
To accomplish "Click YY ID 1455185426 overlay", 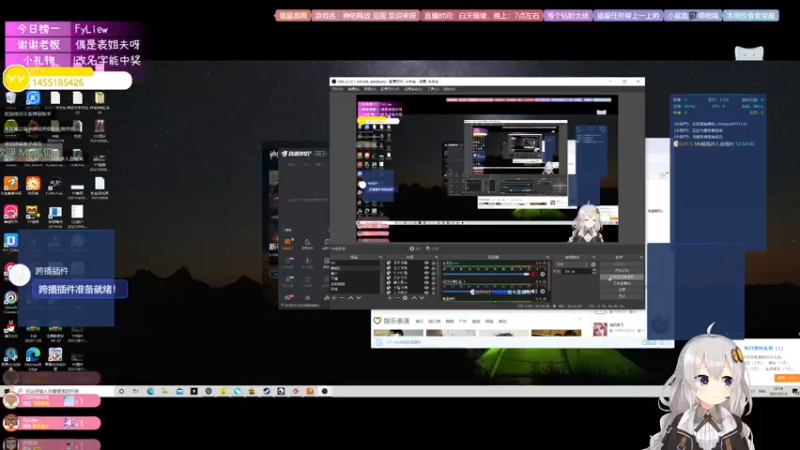I will (x=57, y=82).
